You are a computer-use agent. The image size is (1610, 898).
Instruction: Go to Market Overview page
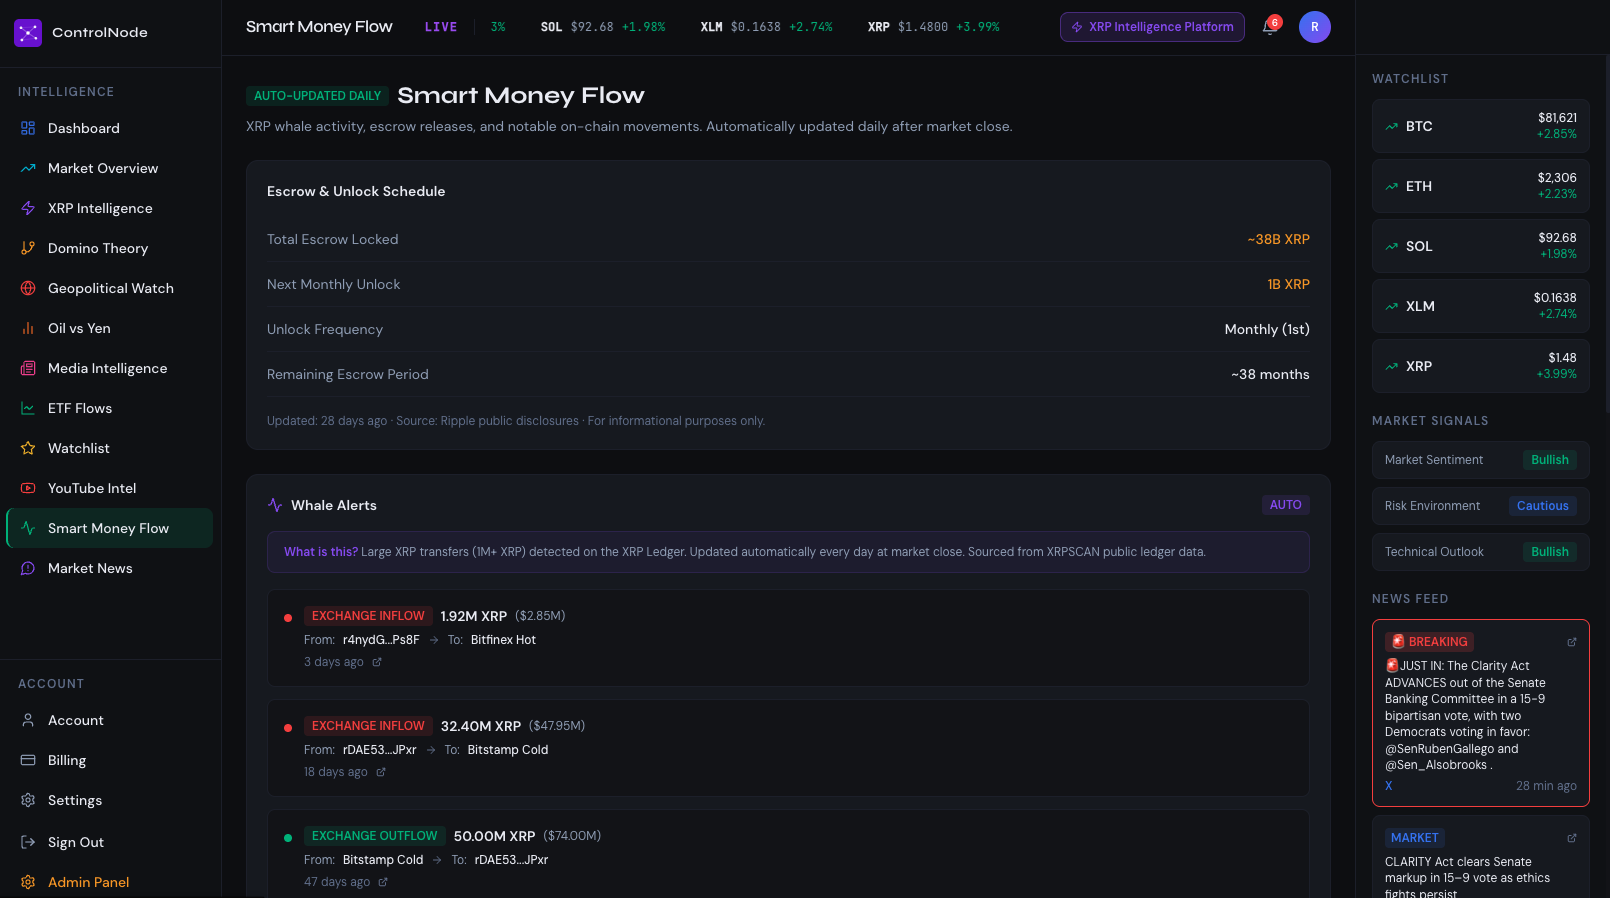coord(110,168)
